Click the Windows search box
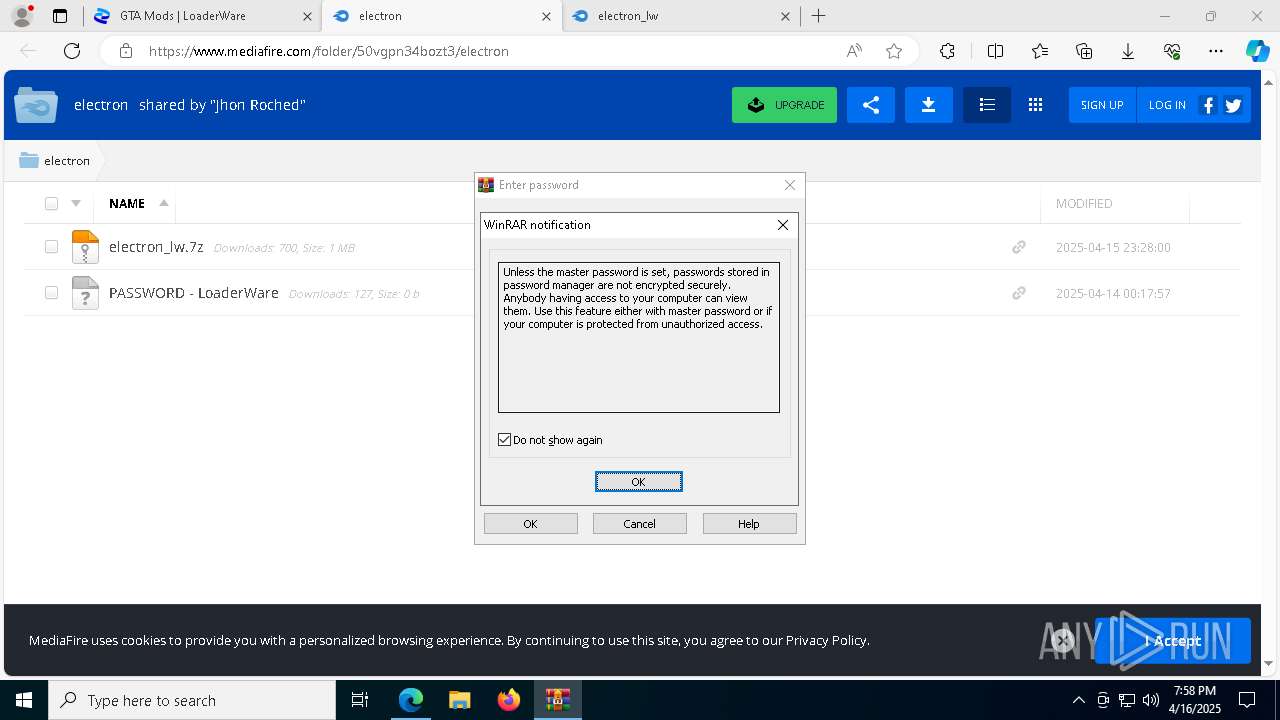 click(x=192, y=700)
